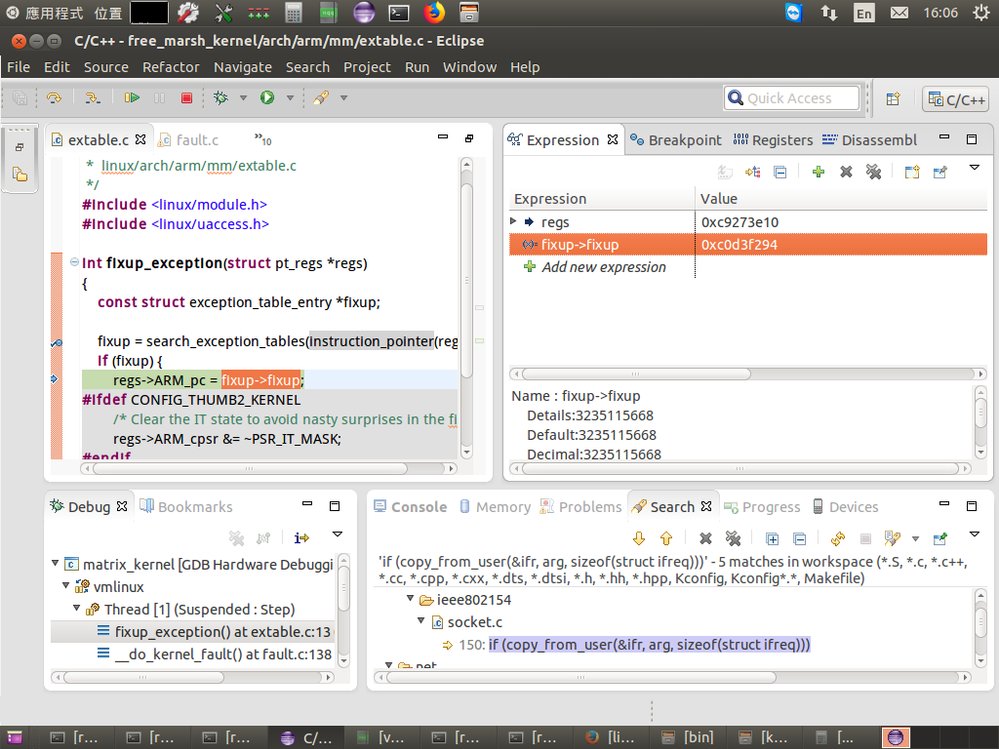The width and height of the screenshot is (999, 749).
Task: Open the Firefox launcher in top panel
Action: coord(434,13)
